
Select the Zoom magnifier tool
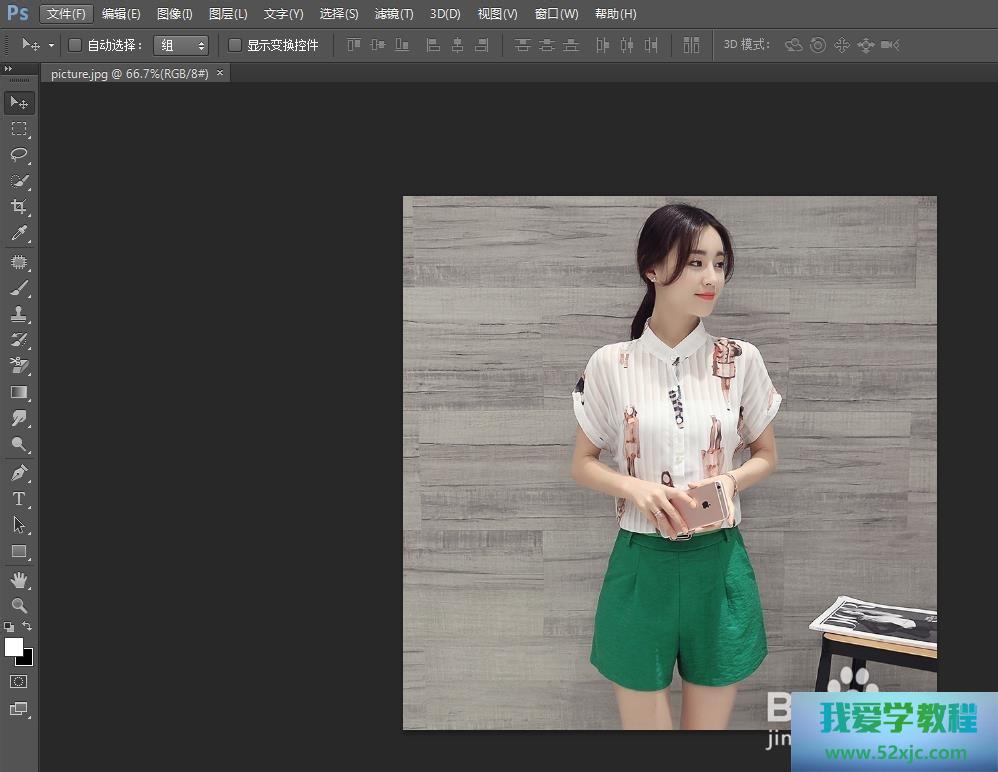point(19,605)
